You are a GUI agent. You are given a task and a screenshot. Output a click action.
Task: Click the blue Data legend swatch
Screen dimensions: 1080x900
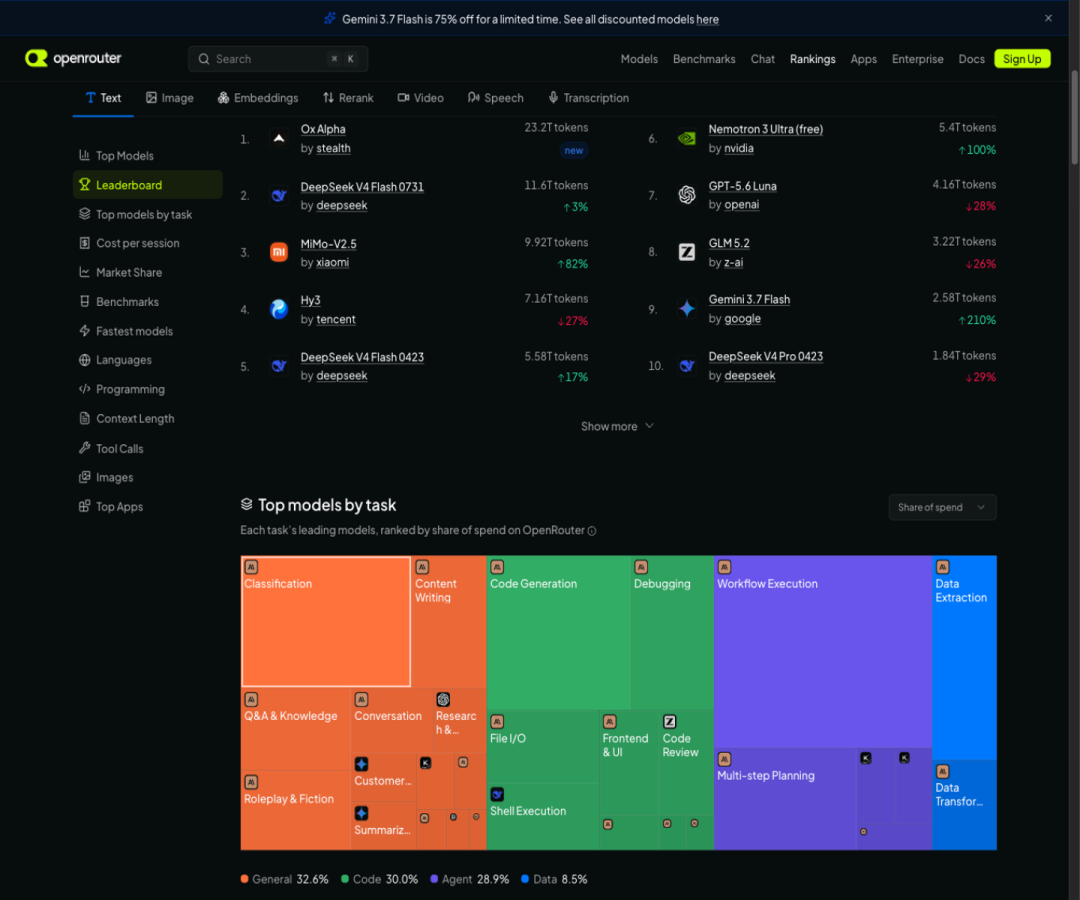pyautogui.click(x=525, y=879)
